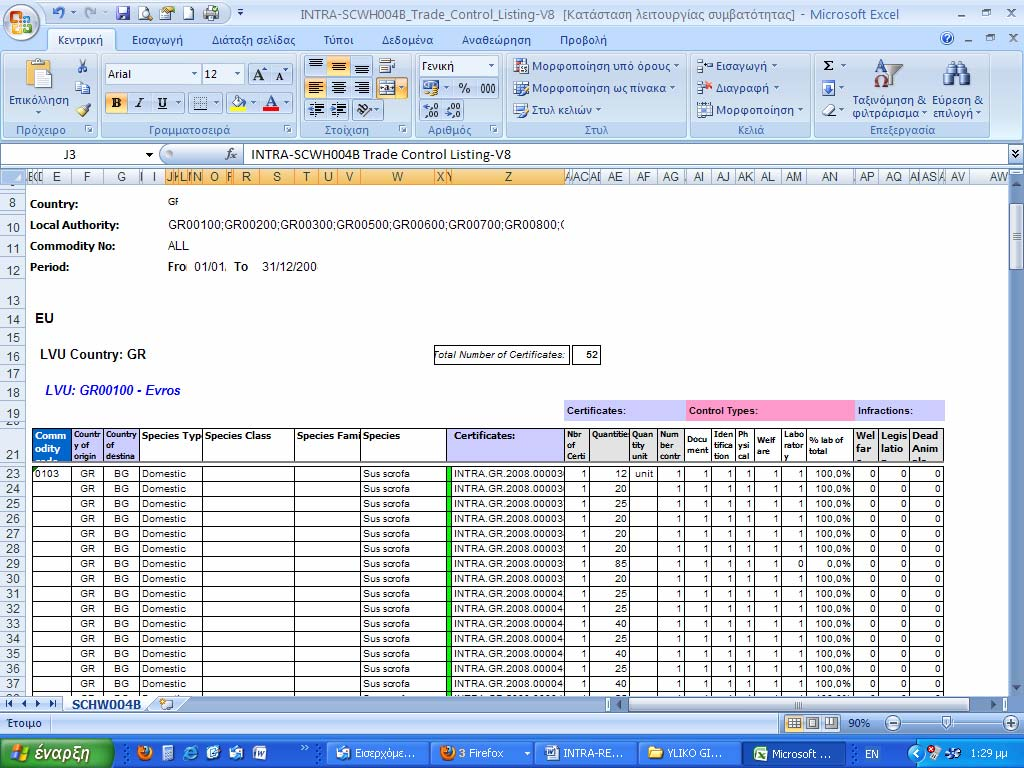Click the horizontal scrollbar thumb
This screenshot has width=1024, height=768.
pyautogui.click(x=798, y=705)
